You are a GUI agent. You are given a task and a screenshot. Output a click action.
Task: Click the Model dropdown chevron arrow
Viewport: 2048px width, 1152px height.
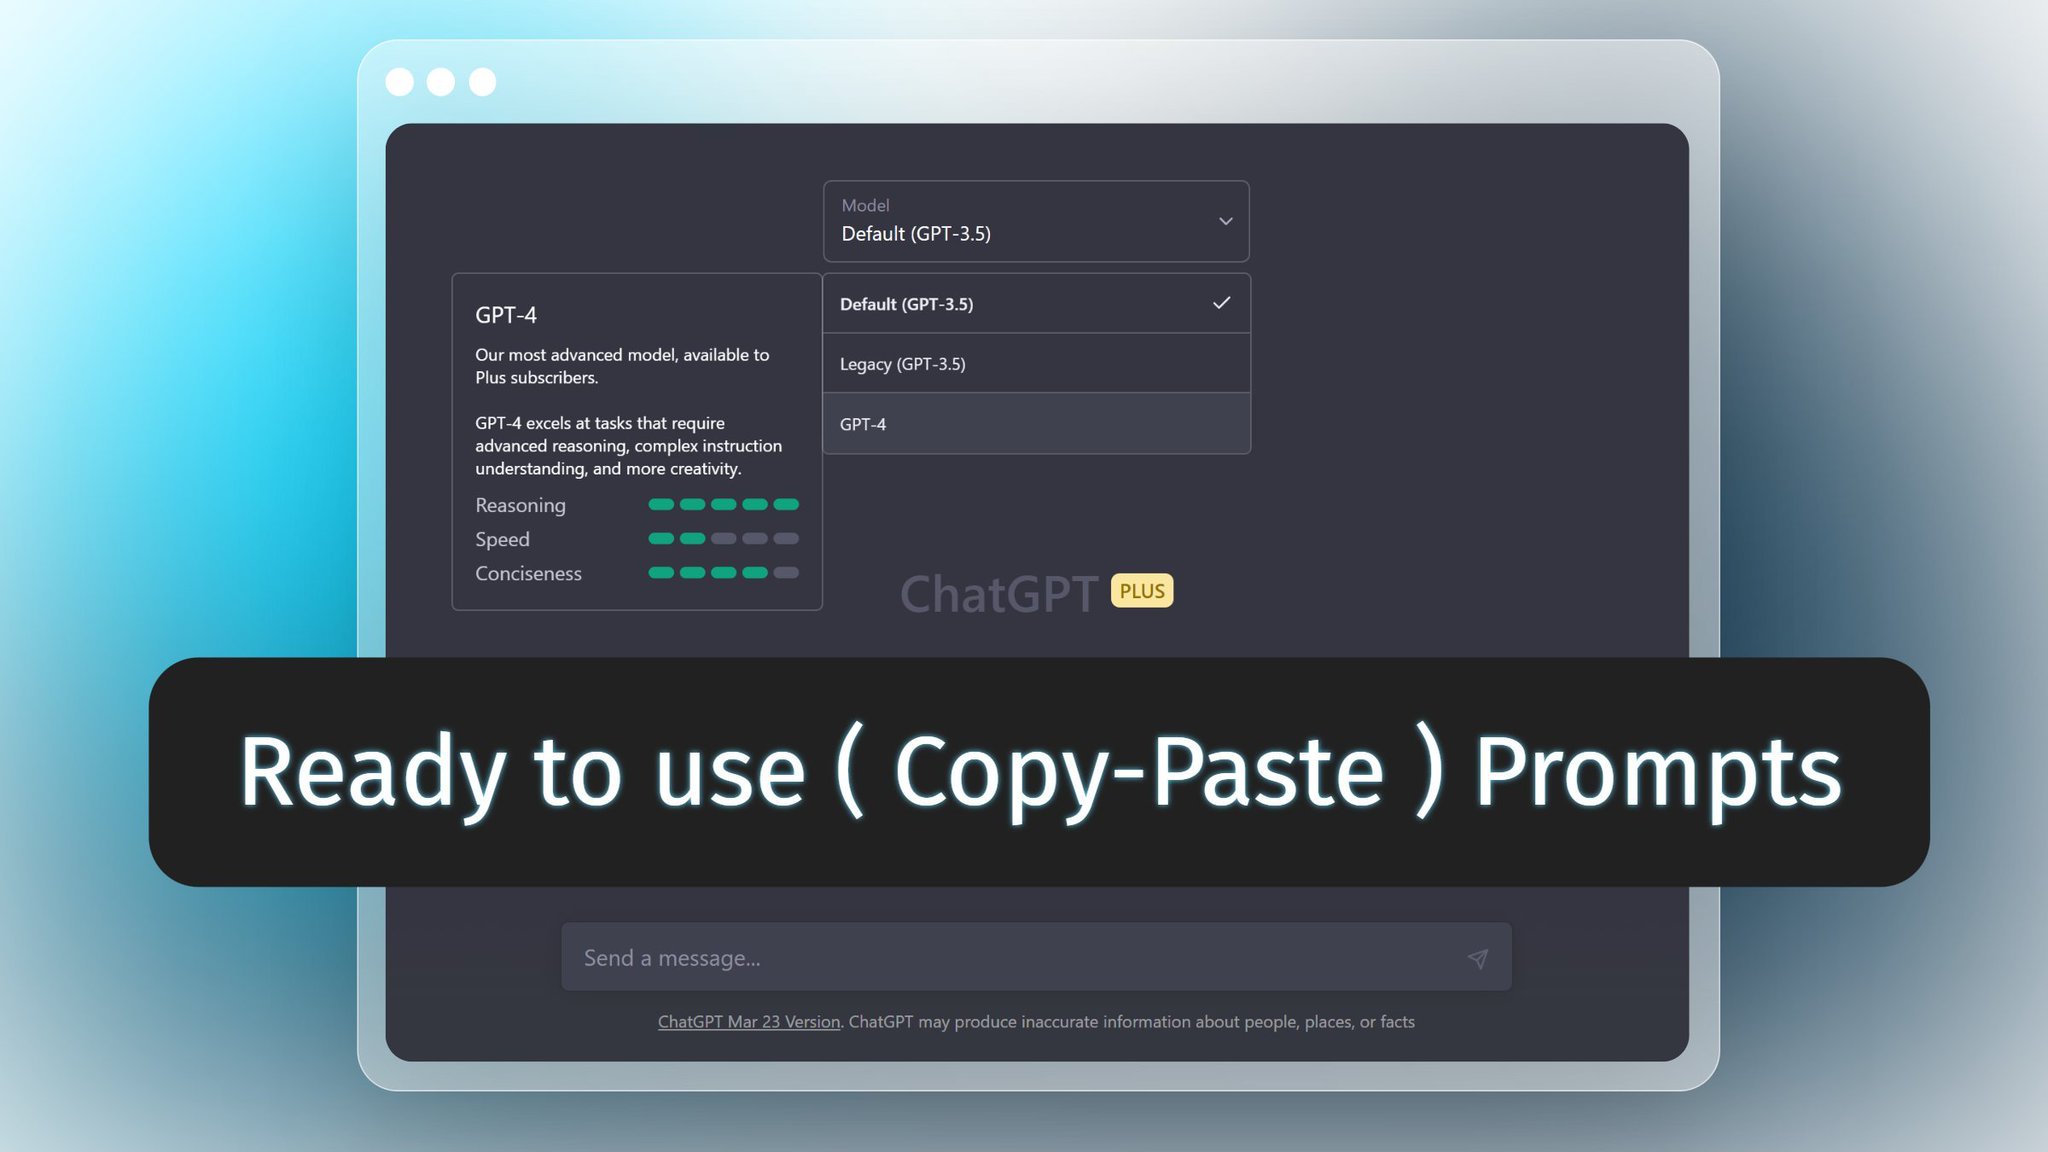click(x=1225, y=221)
